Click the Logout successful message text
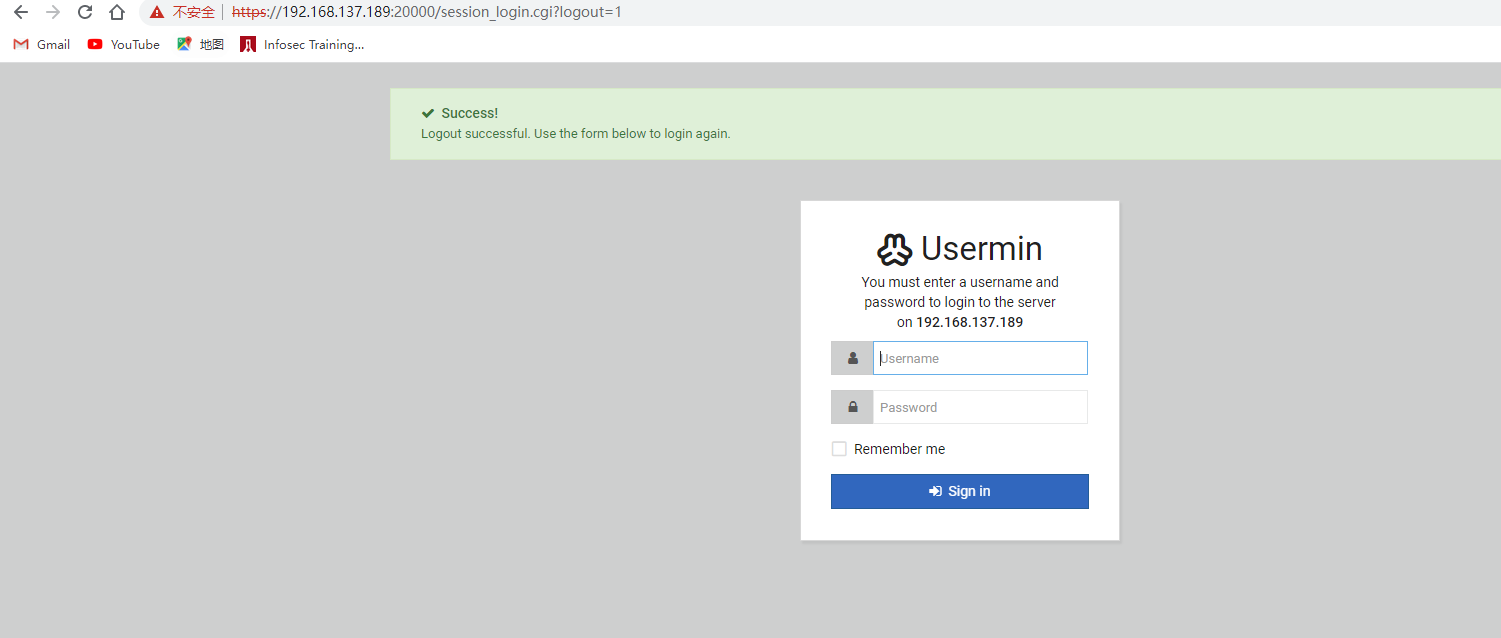Viewport: 1501px width, 638px height. click(x=575, y=133)
